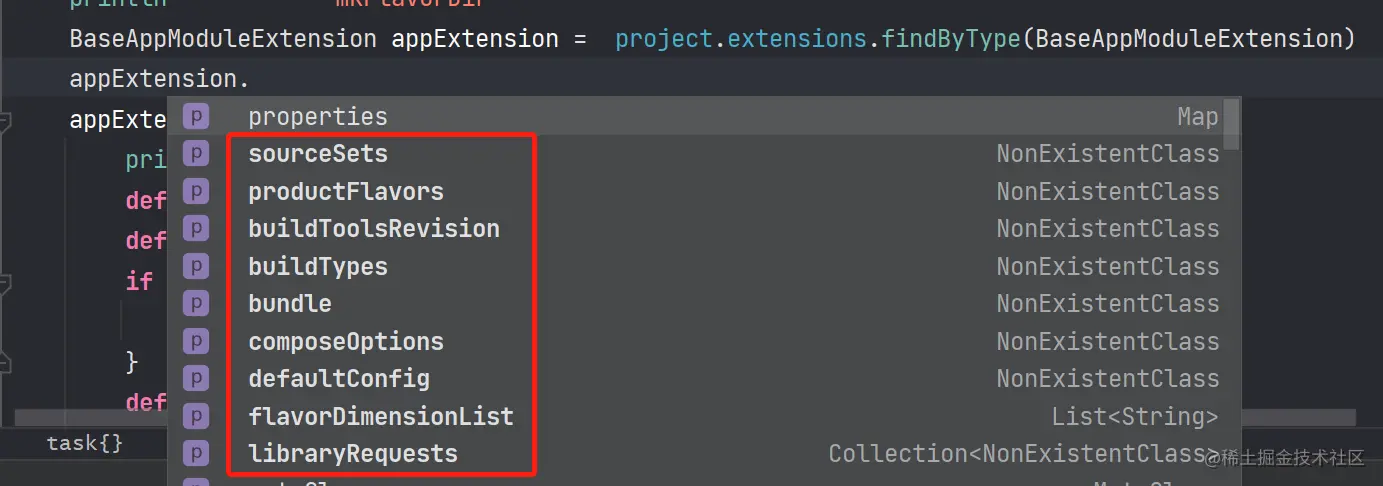Image resolution: width=1383 pixels, height=486 pixels.
Task: Click the property icon beside buildToolsRevision
Action: click(x=196, y=228)
